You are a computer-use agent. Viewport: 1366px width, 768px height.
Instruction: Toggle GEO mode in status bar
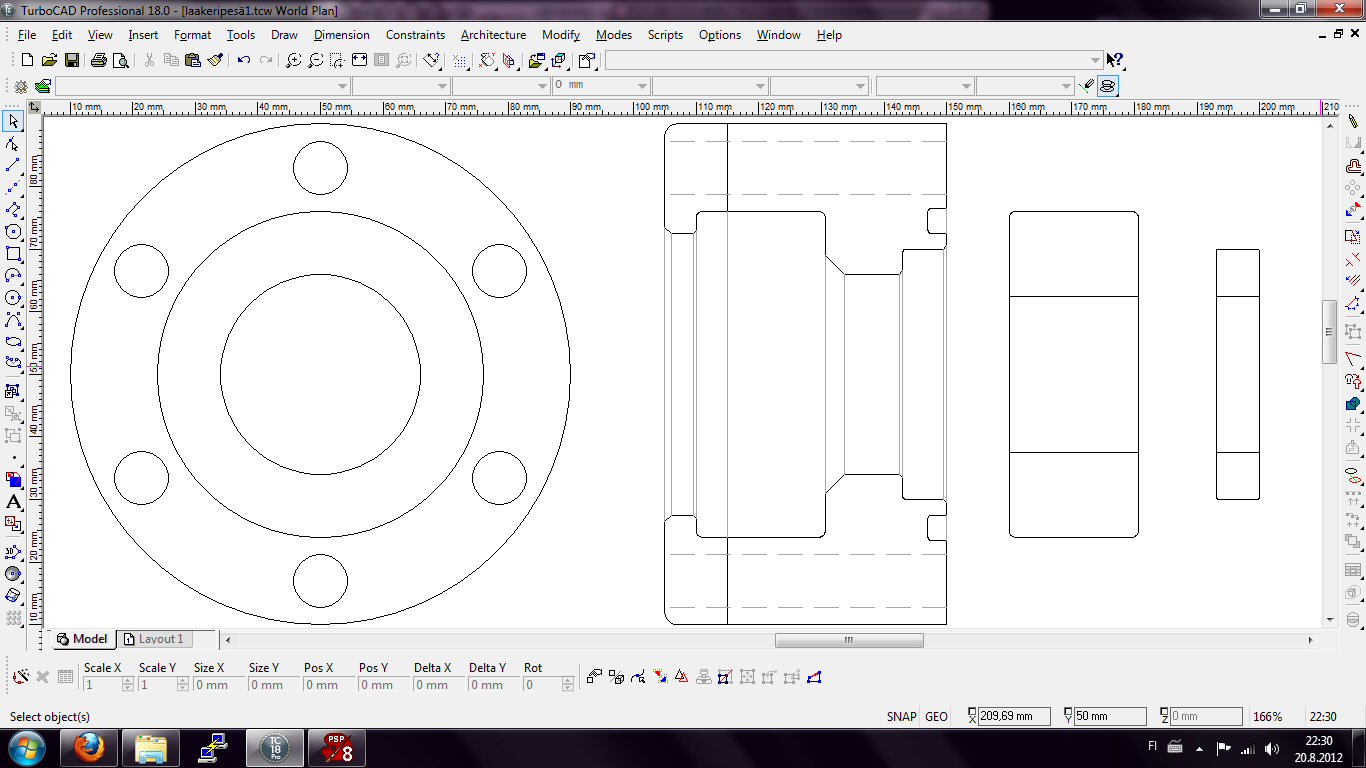pos(936,717)
